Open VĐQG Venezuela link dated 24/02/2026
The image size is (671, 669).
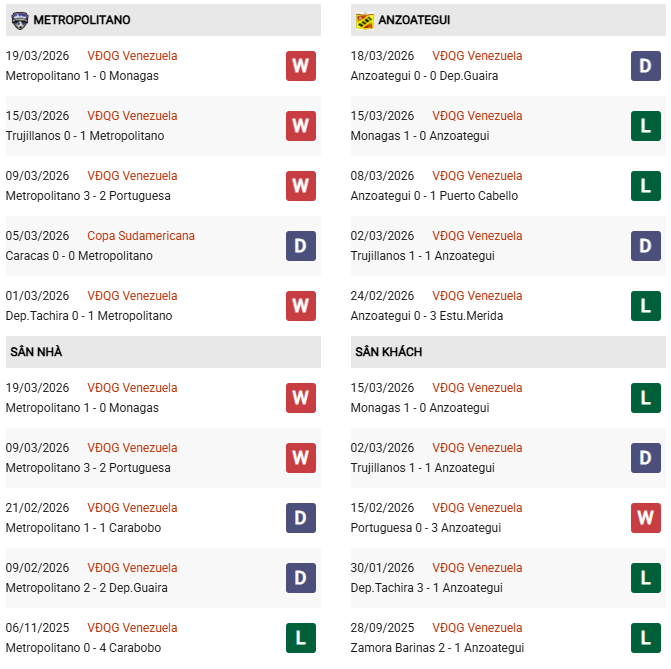(x=477, y=296)
